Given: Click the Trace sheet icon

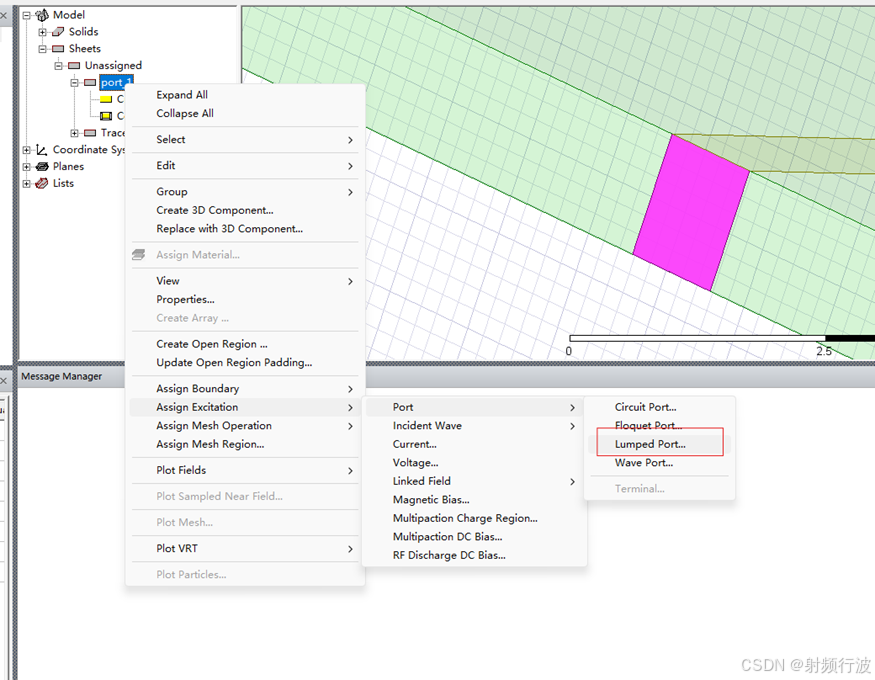Looking at the screenshot, I should [x=90, y=133].
